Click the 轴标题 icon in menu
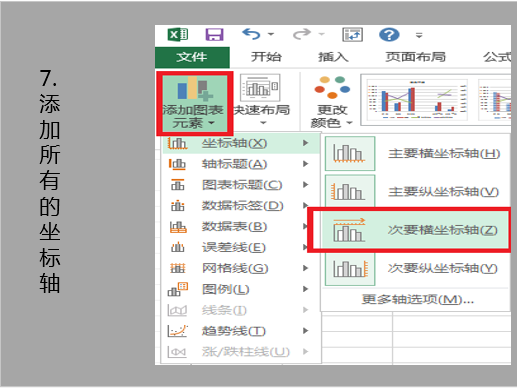The width and height of the screenshot is (517, 388). [x=177, y=164]
